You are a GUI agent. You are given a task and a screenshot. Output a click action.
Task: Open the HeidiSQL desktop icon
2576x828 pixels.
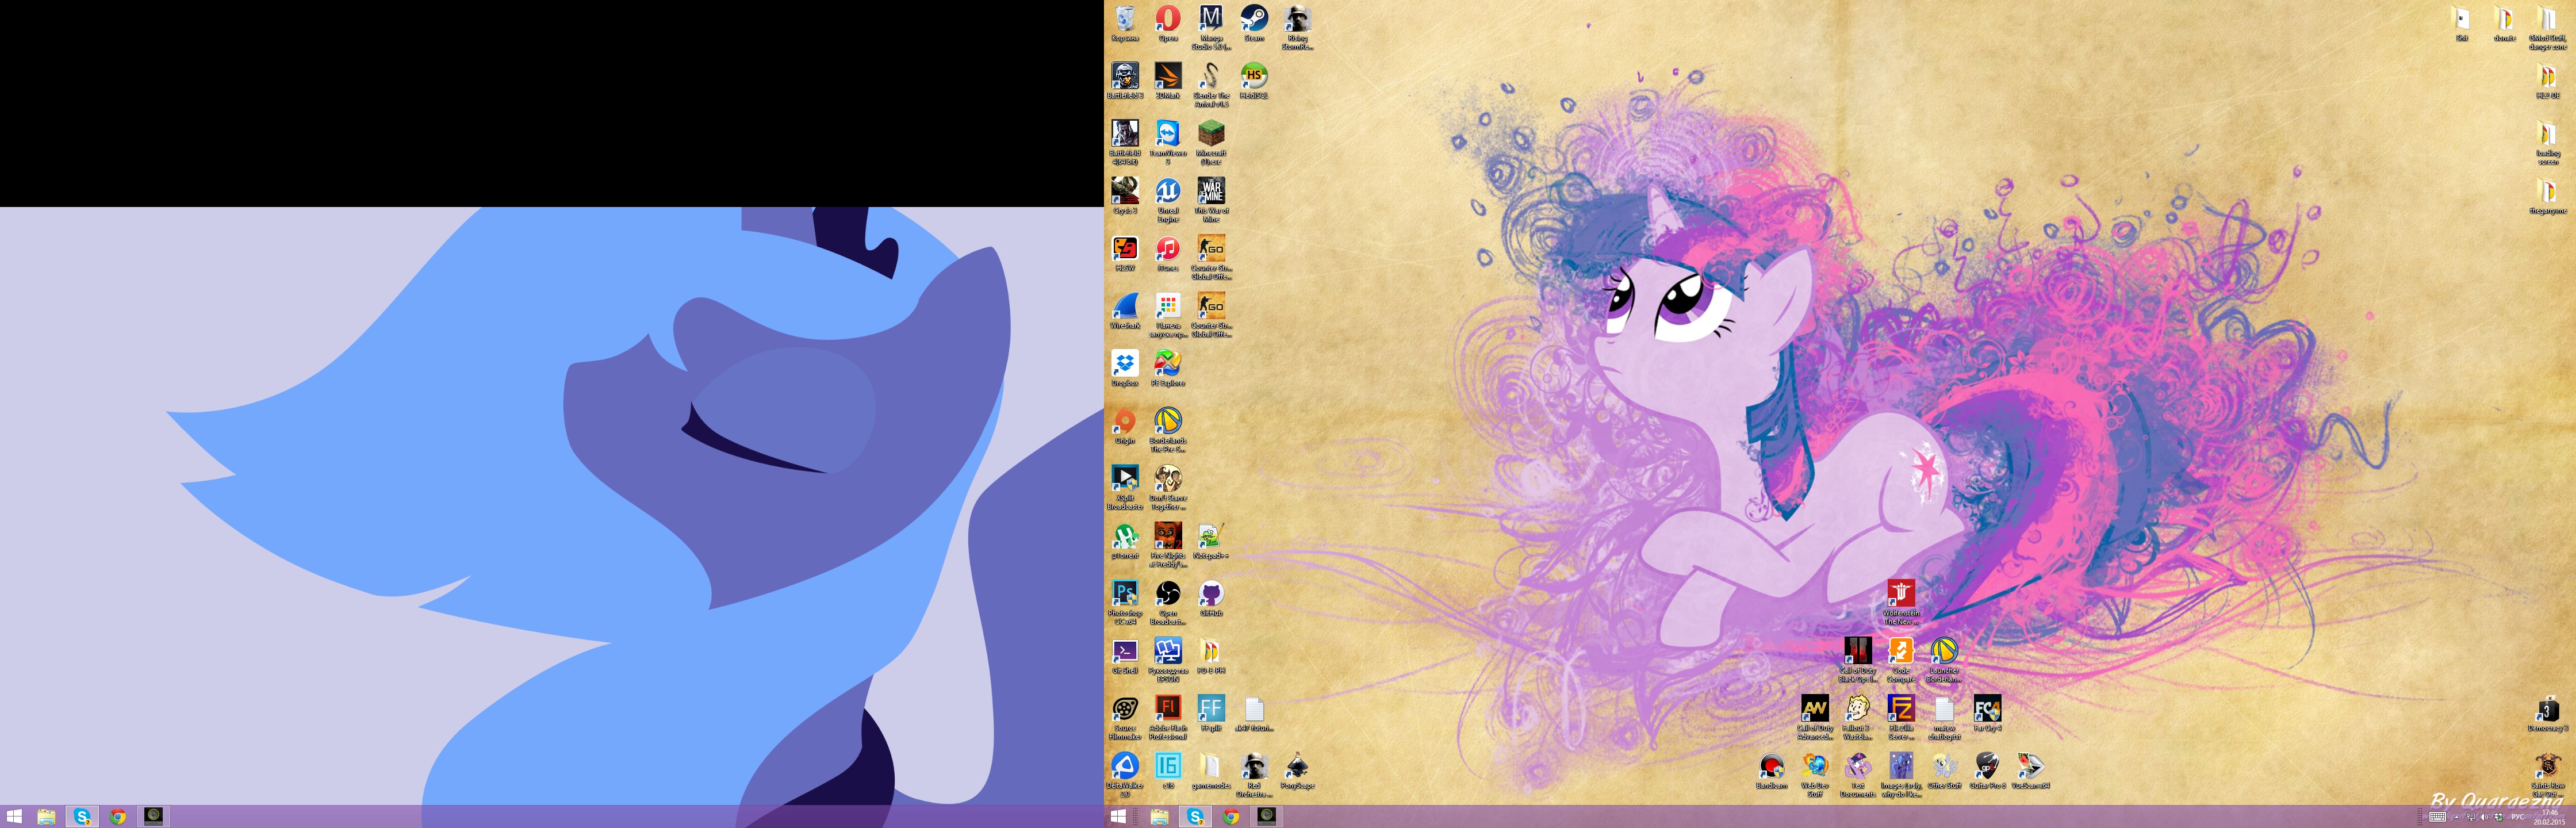point(1254,76)
